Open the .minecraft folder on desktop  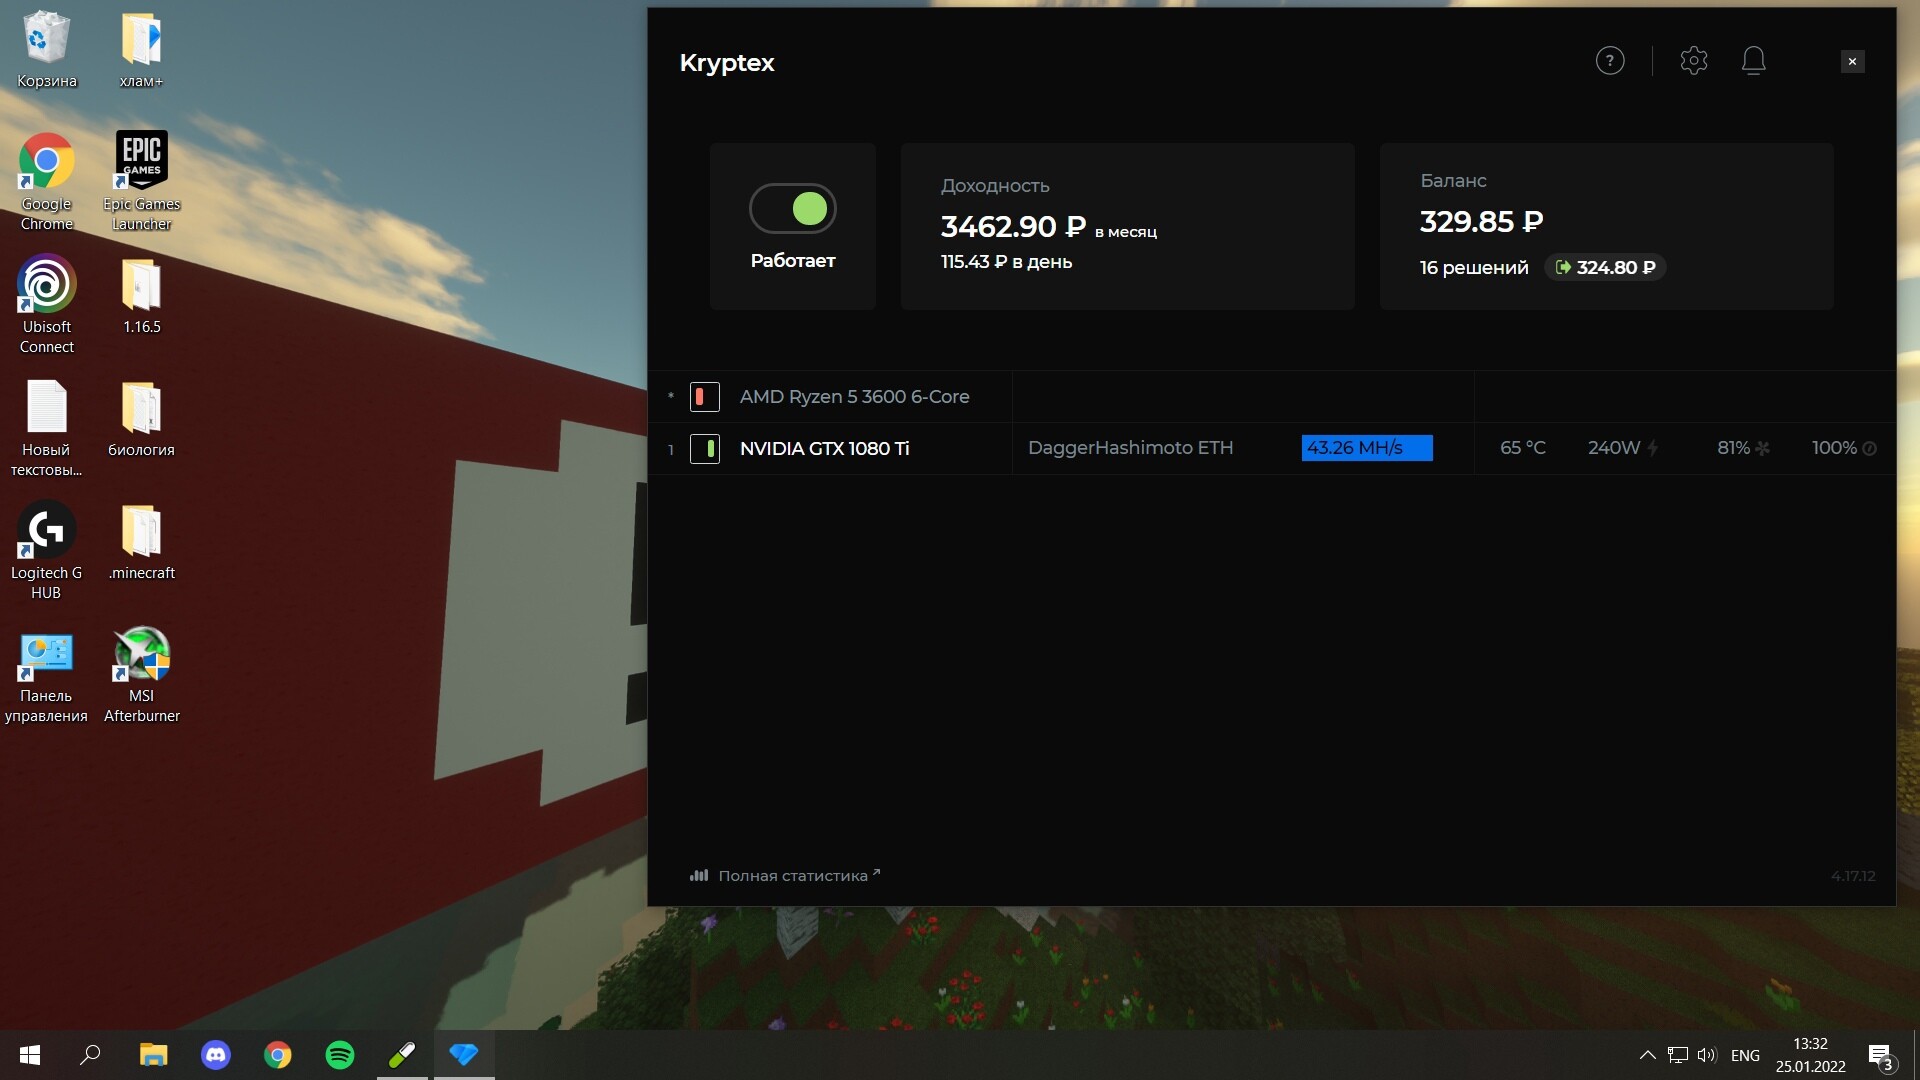tap(141, 542)
